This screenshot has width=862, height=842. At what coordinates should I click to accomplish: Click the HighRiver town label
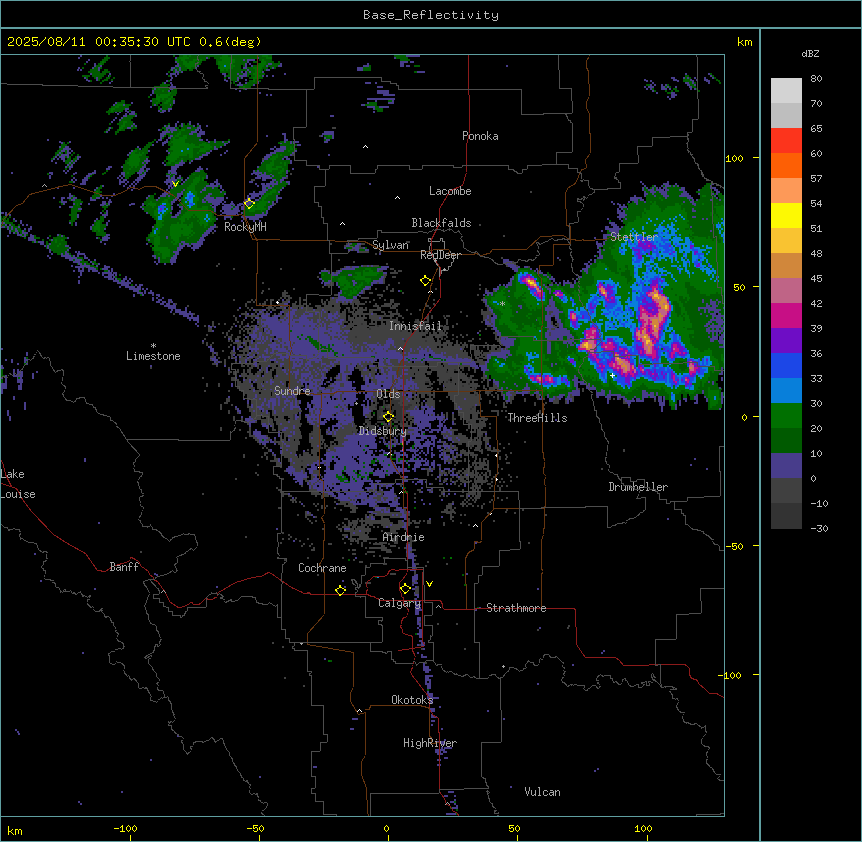click(430, 743)
